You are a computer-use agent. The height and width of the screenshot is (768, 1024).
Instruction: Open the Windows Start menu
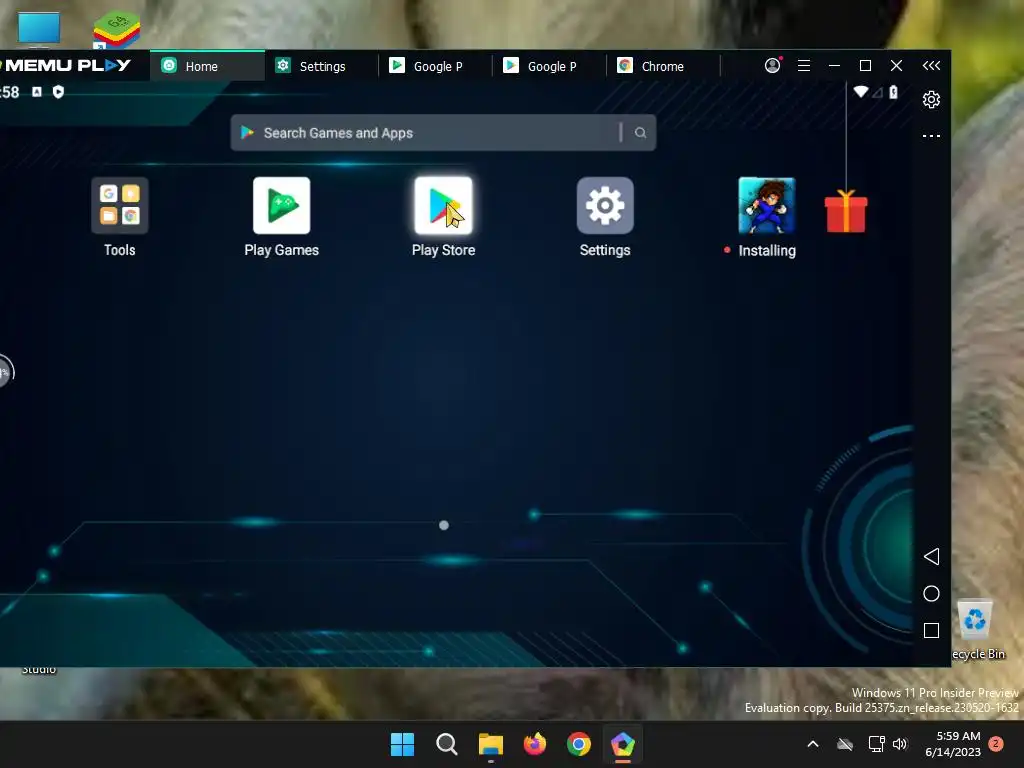(402, 744)
